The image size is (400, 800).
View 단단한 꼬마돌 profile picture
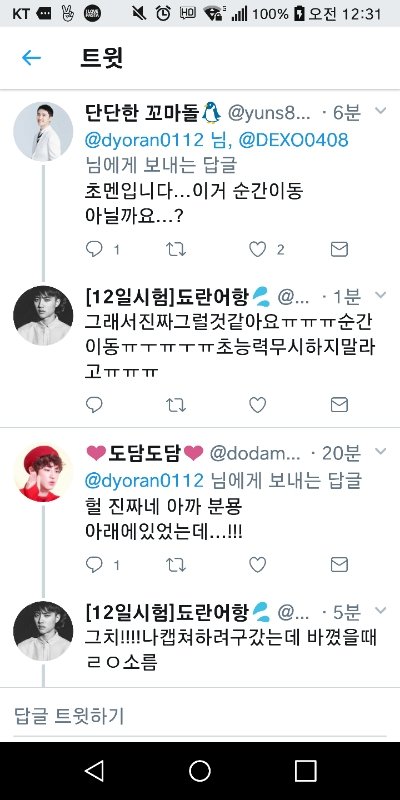tap(43, 132)
